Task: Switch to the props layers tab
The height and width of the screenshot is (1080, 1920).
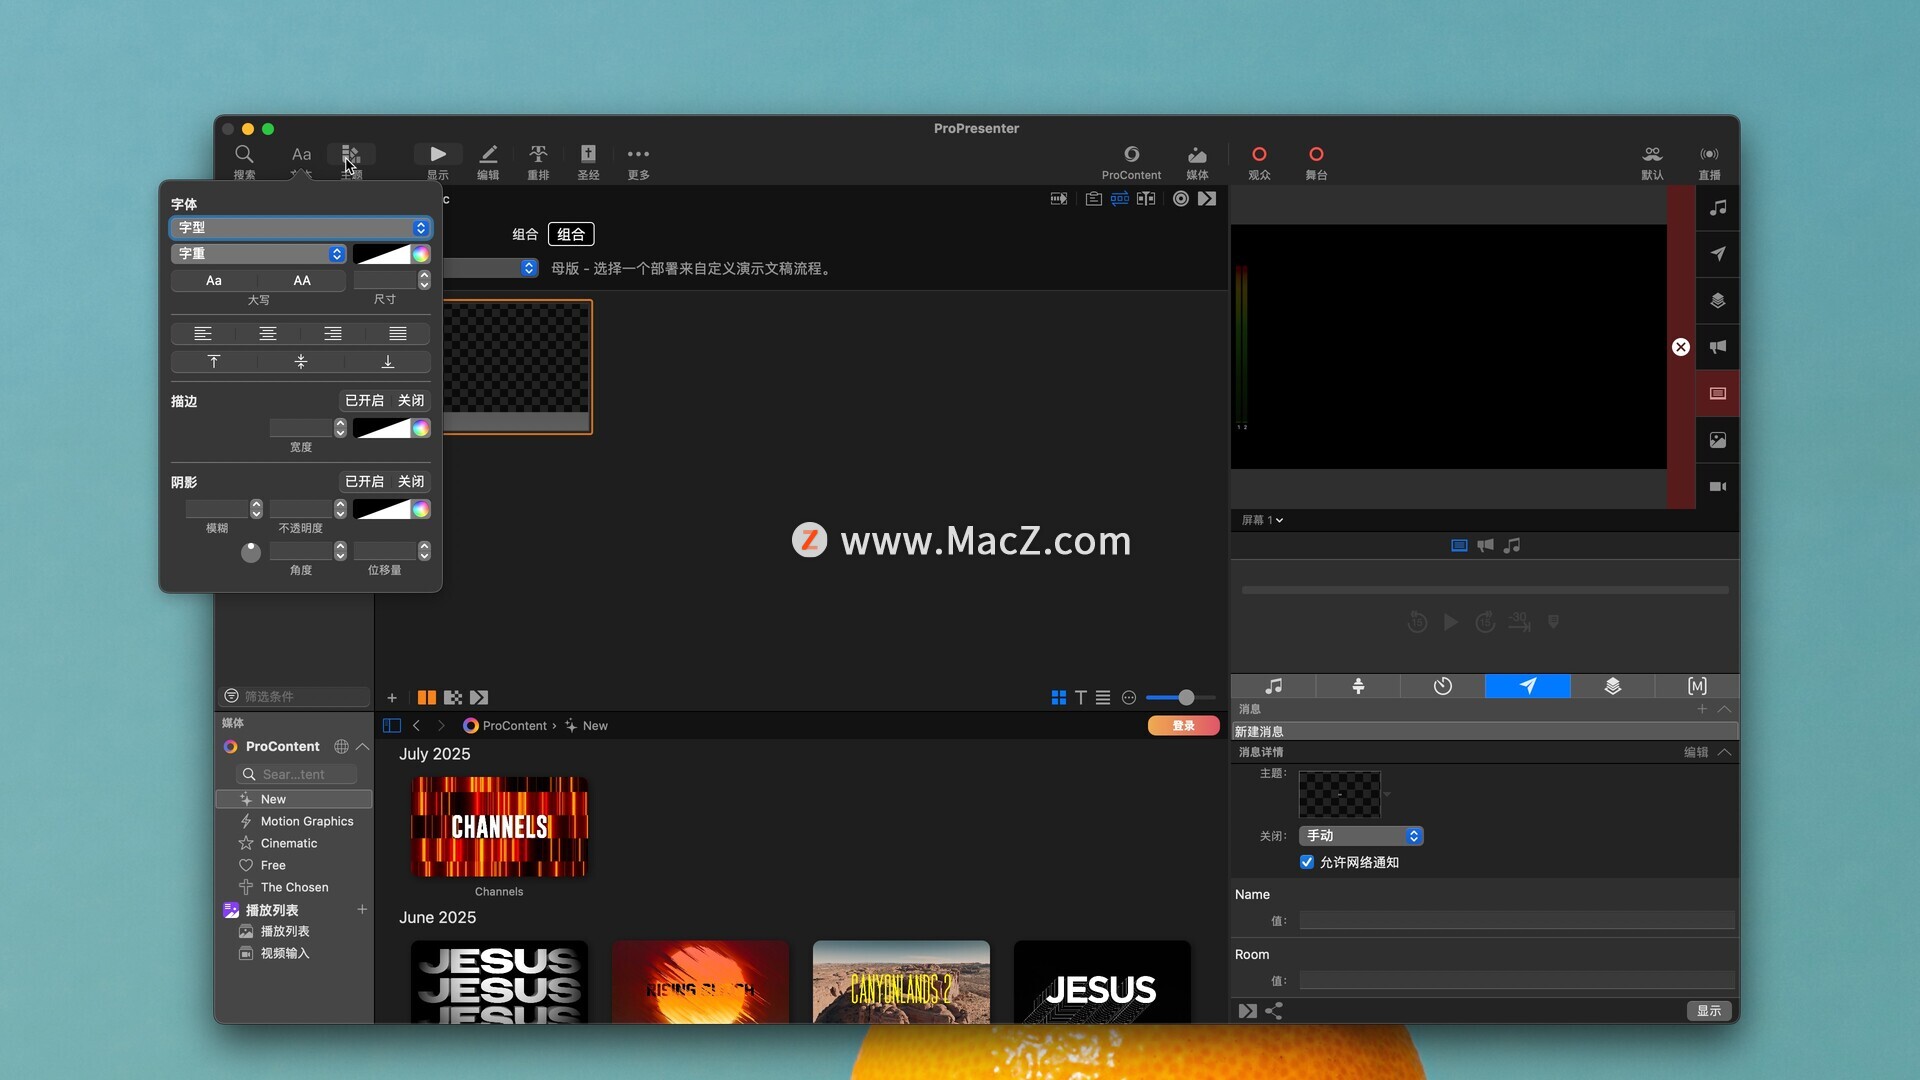Action: click(x=1613, y=686)
